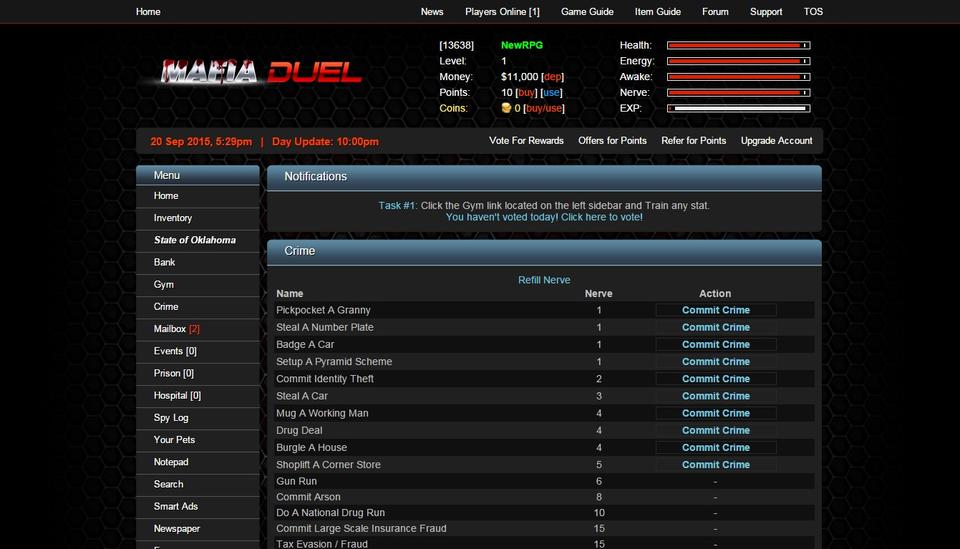Commit the Shoplift A Corner Store crime
Viewport: 960px width, 549px height.
click(716, 465)
